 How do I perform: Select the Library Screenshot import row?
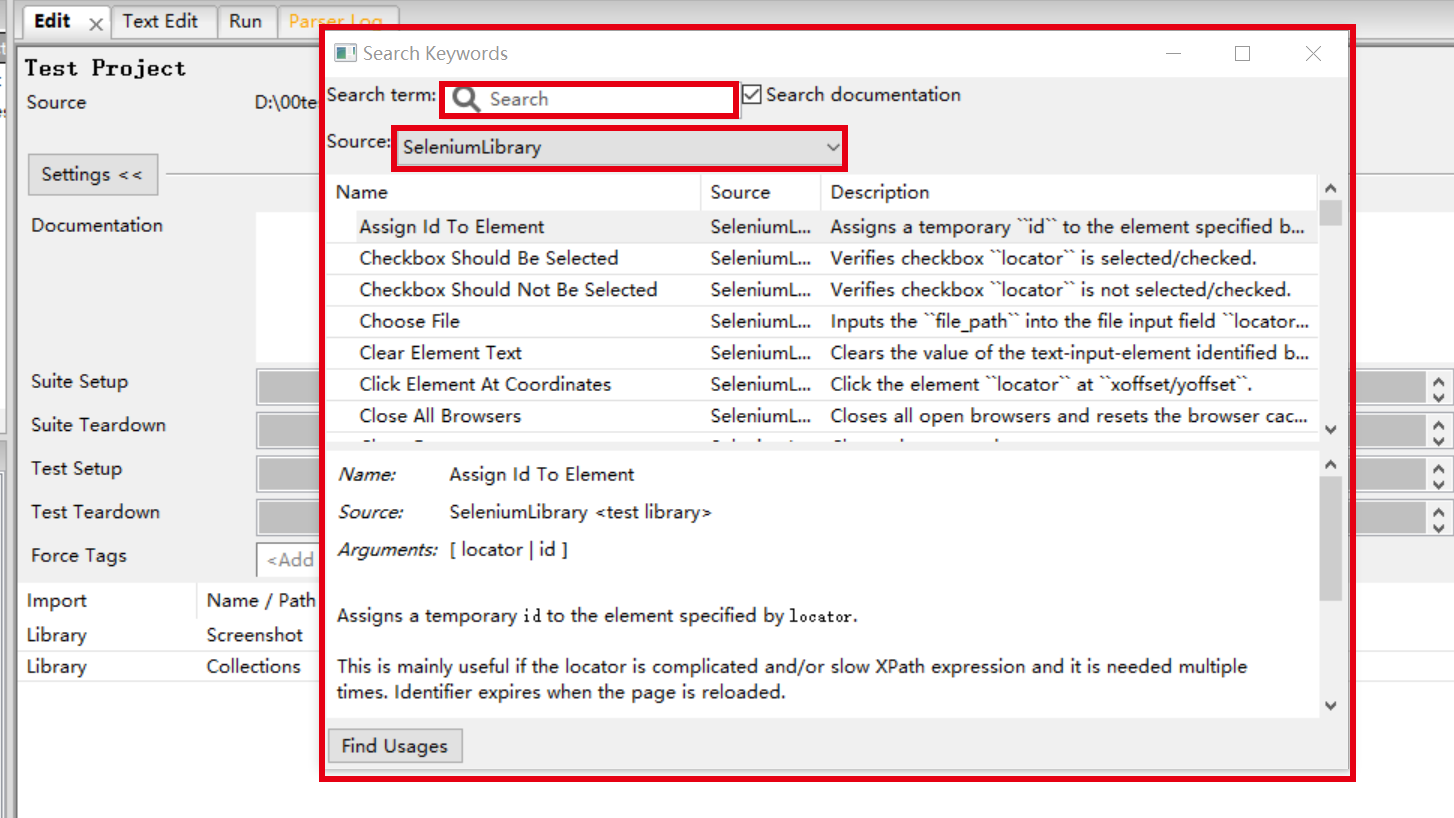click(x=168, y=635)
